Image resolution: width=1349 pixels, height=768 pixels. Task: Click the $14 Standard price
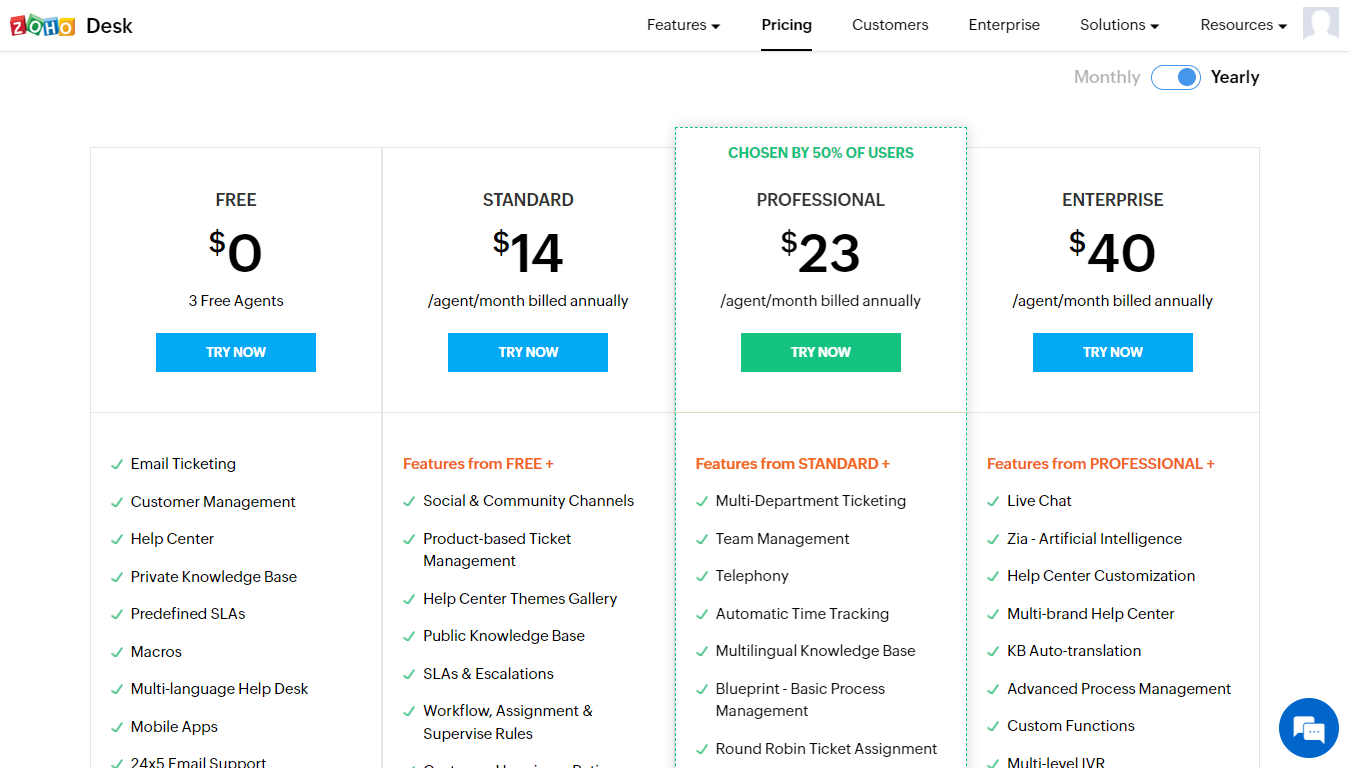pos(528,252)
